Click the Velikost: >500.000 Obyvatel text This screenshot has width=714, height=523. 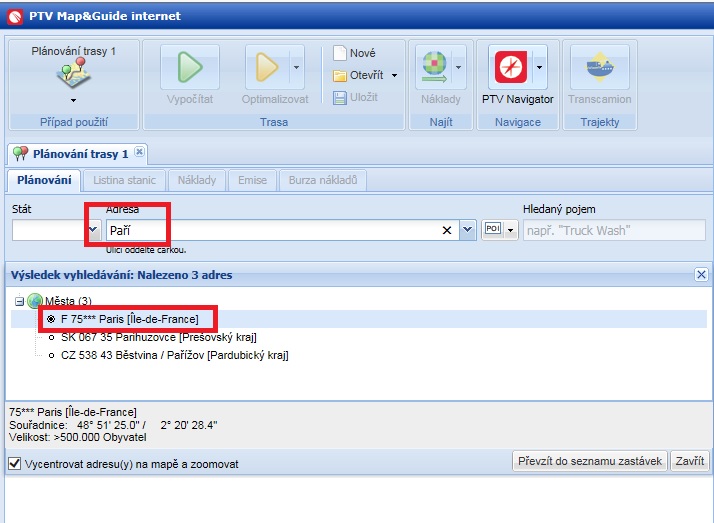(78, 437)
